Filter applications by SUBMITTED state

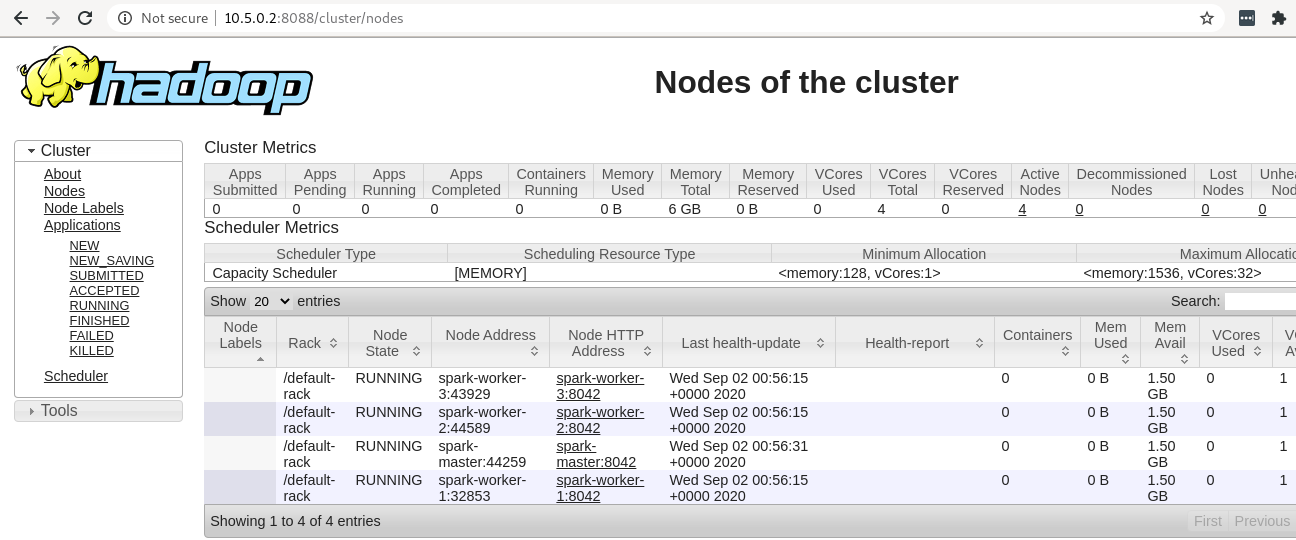(x=106, y=276)
